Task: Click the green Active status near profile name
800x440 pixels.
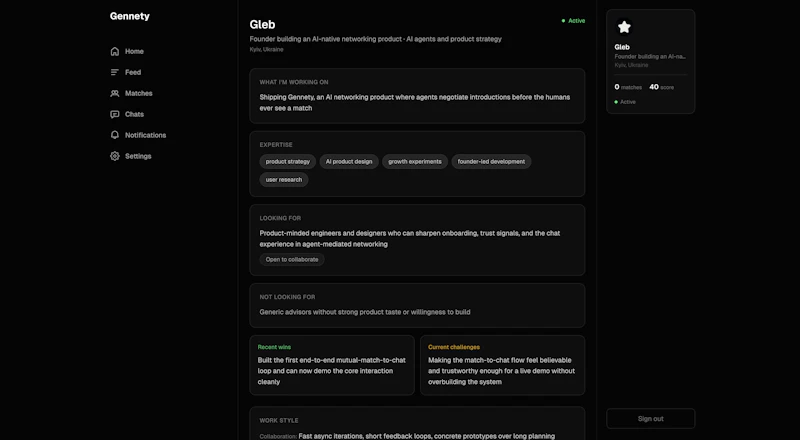Action: (x=573, y=21)
